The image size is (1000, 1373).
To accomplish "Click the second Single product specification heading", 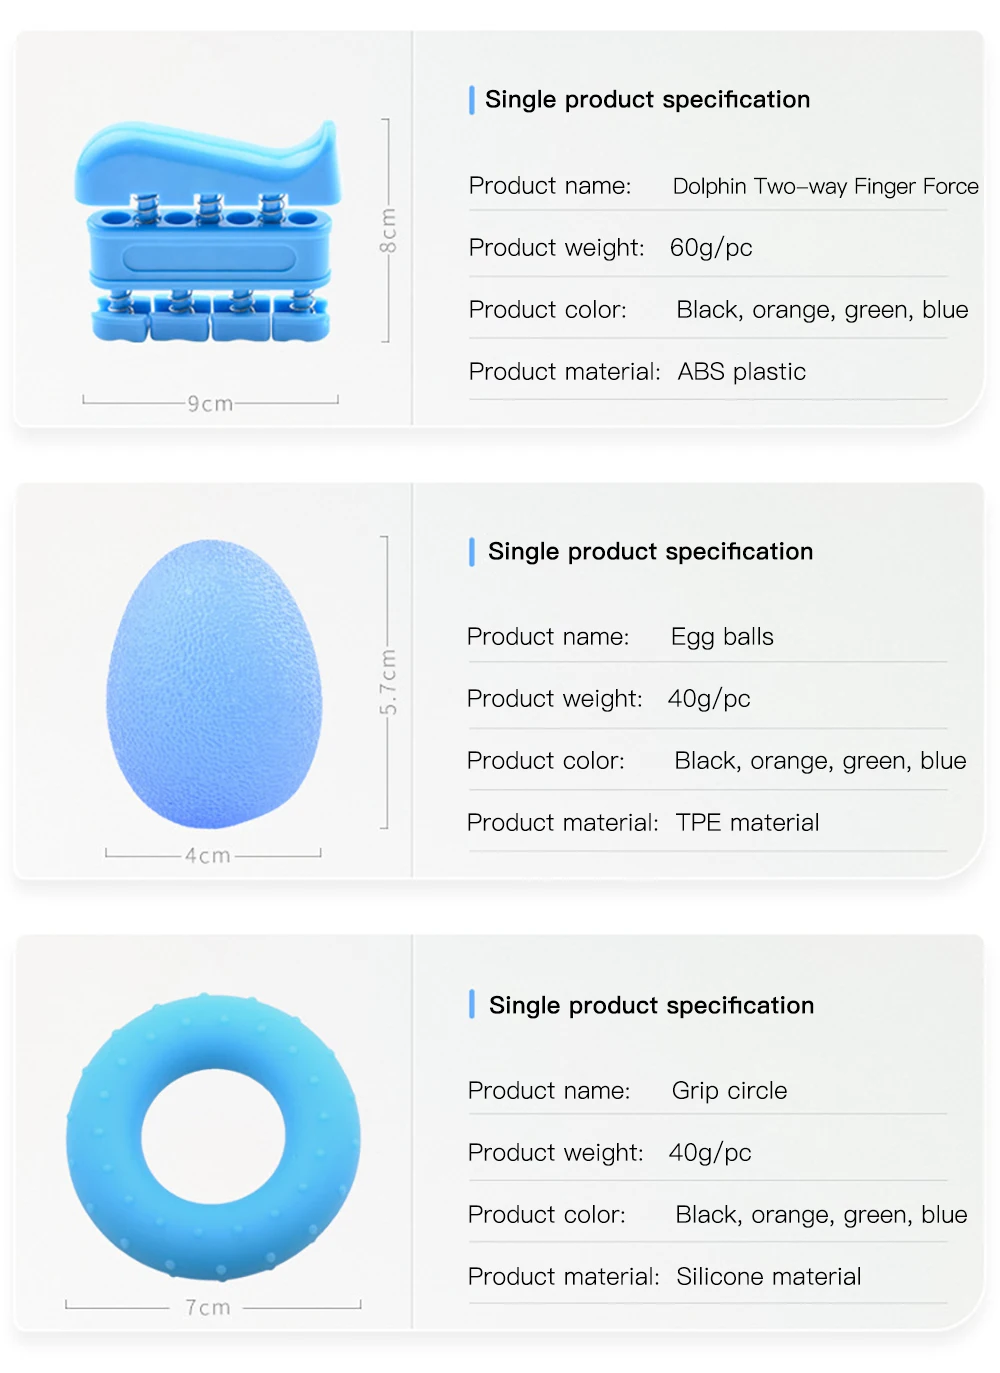I will coord(650,552).
